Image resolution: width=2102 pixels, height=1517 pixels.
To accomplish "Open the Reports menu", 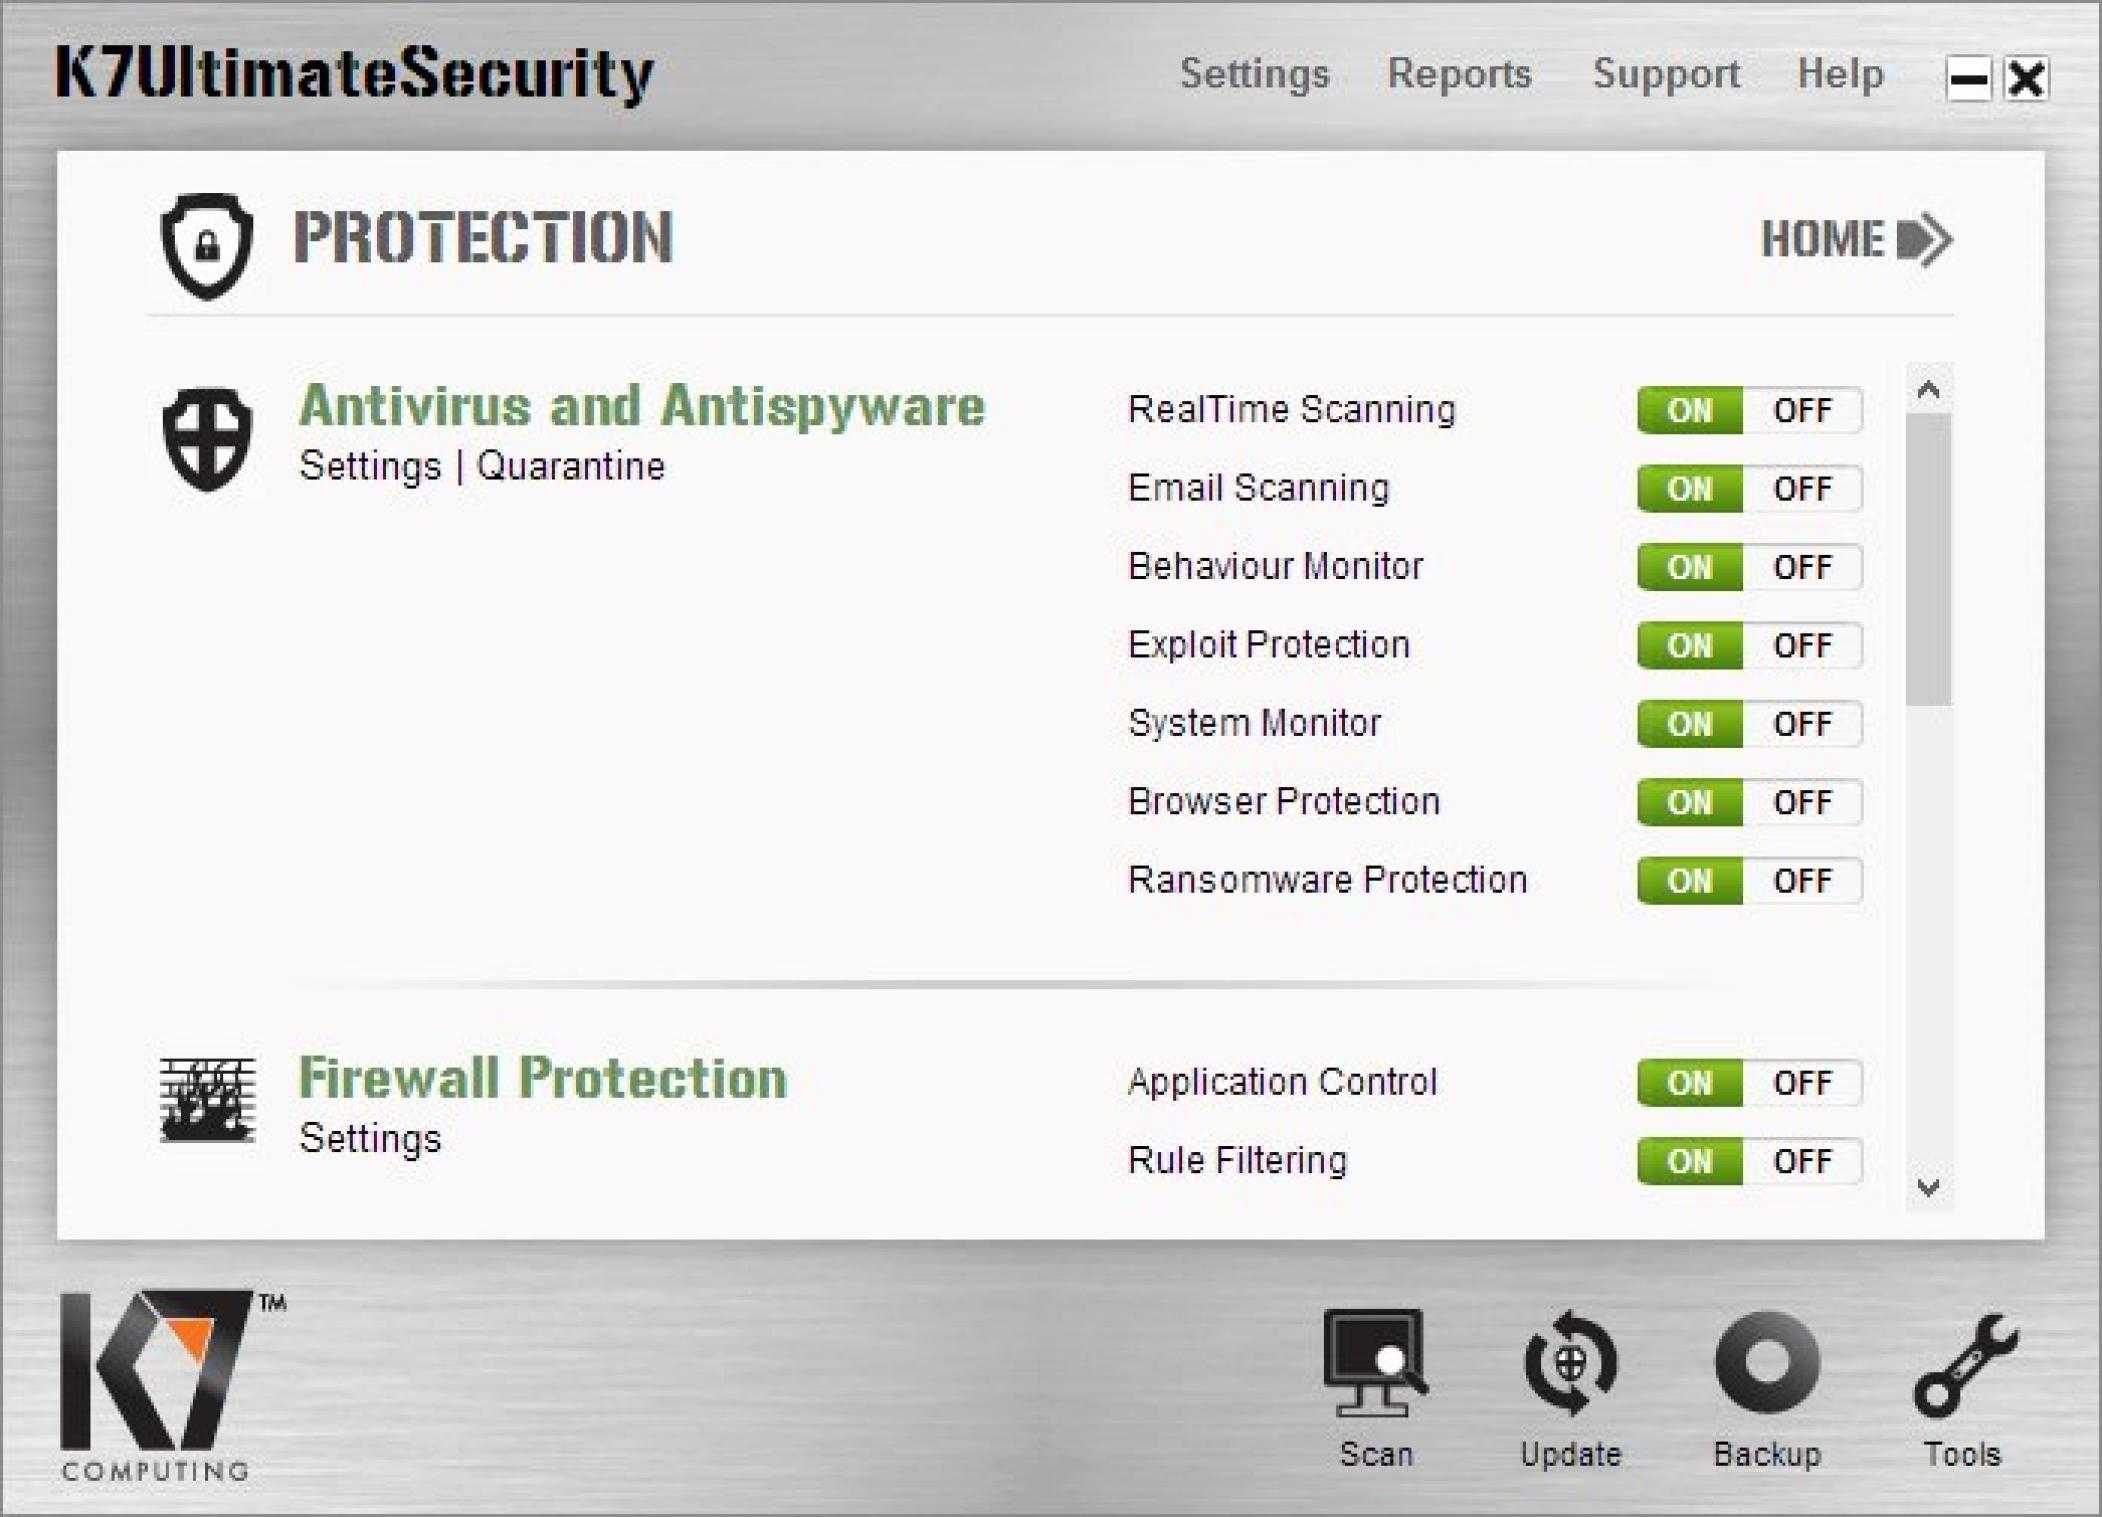I will coord(1459,74).
